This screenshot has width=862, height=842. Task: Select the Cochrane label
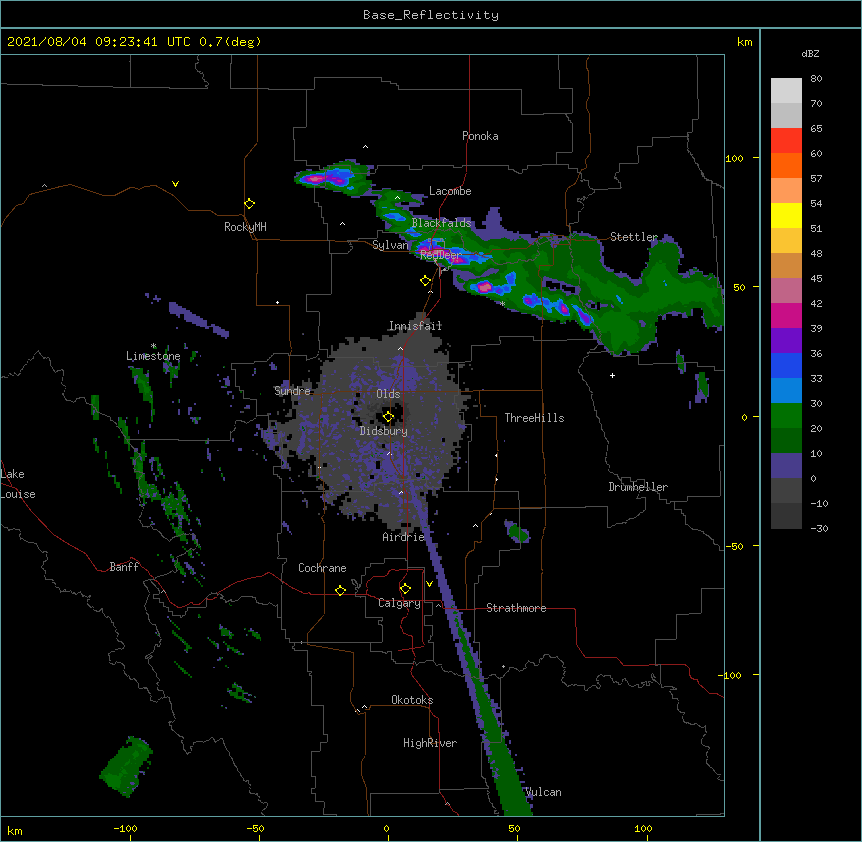click(322, 568)
